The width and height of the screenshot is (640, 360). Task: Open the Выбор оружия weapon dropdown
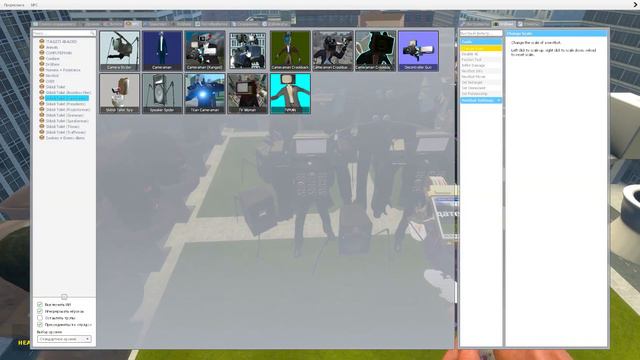click(64, 339)
